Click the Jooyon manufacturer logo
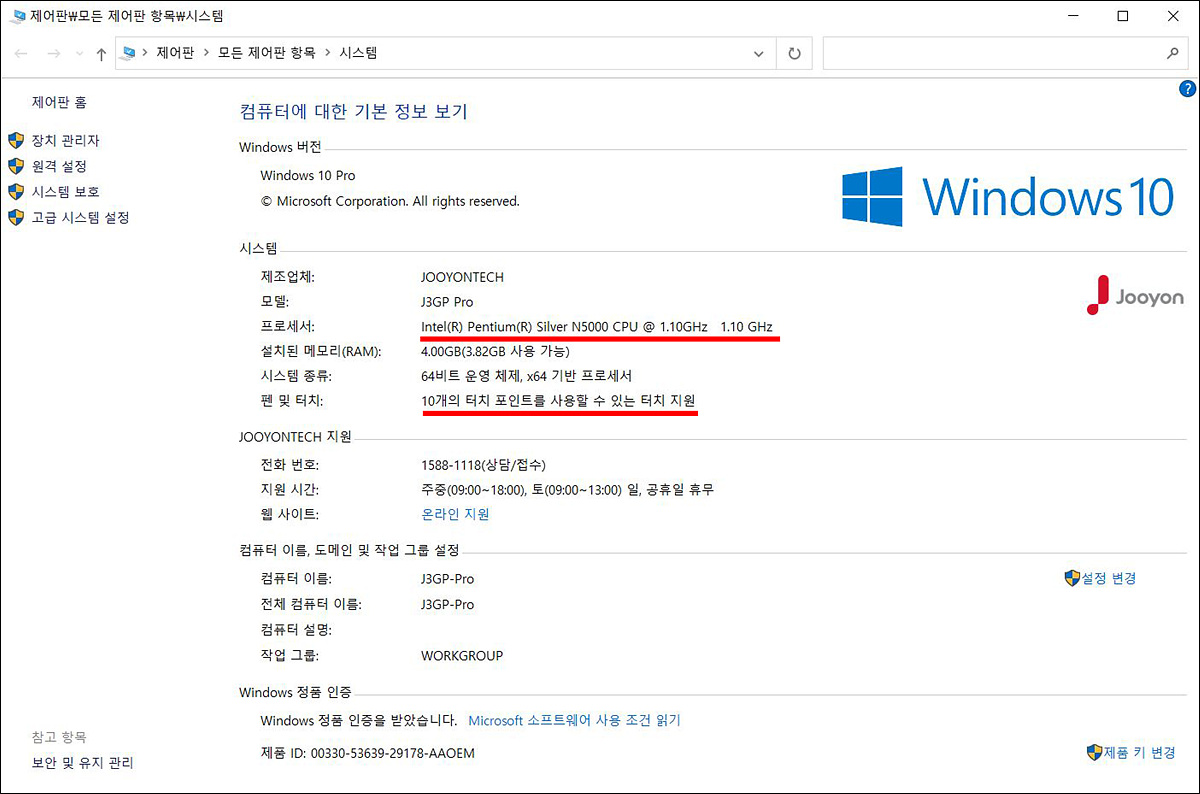1200x794 pixels. (1135, 296)
